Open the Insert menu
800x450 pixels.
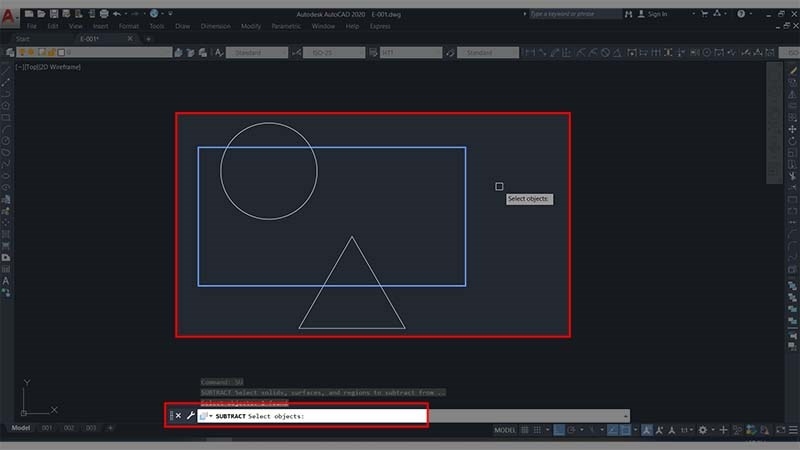pyautogui.click(x=100, y=26)
